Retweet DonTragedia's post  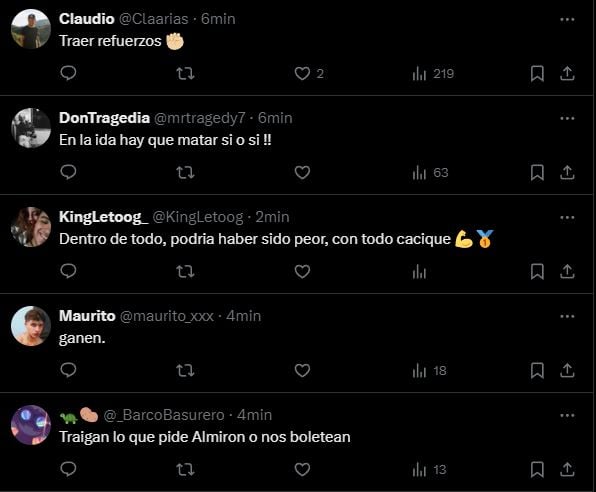coord(185,172)
